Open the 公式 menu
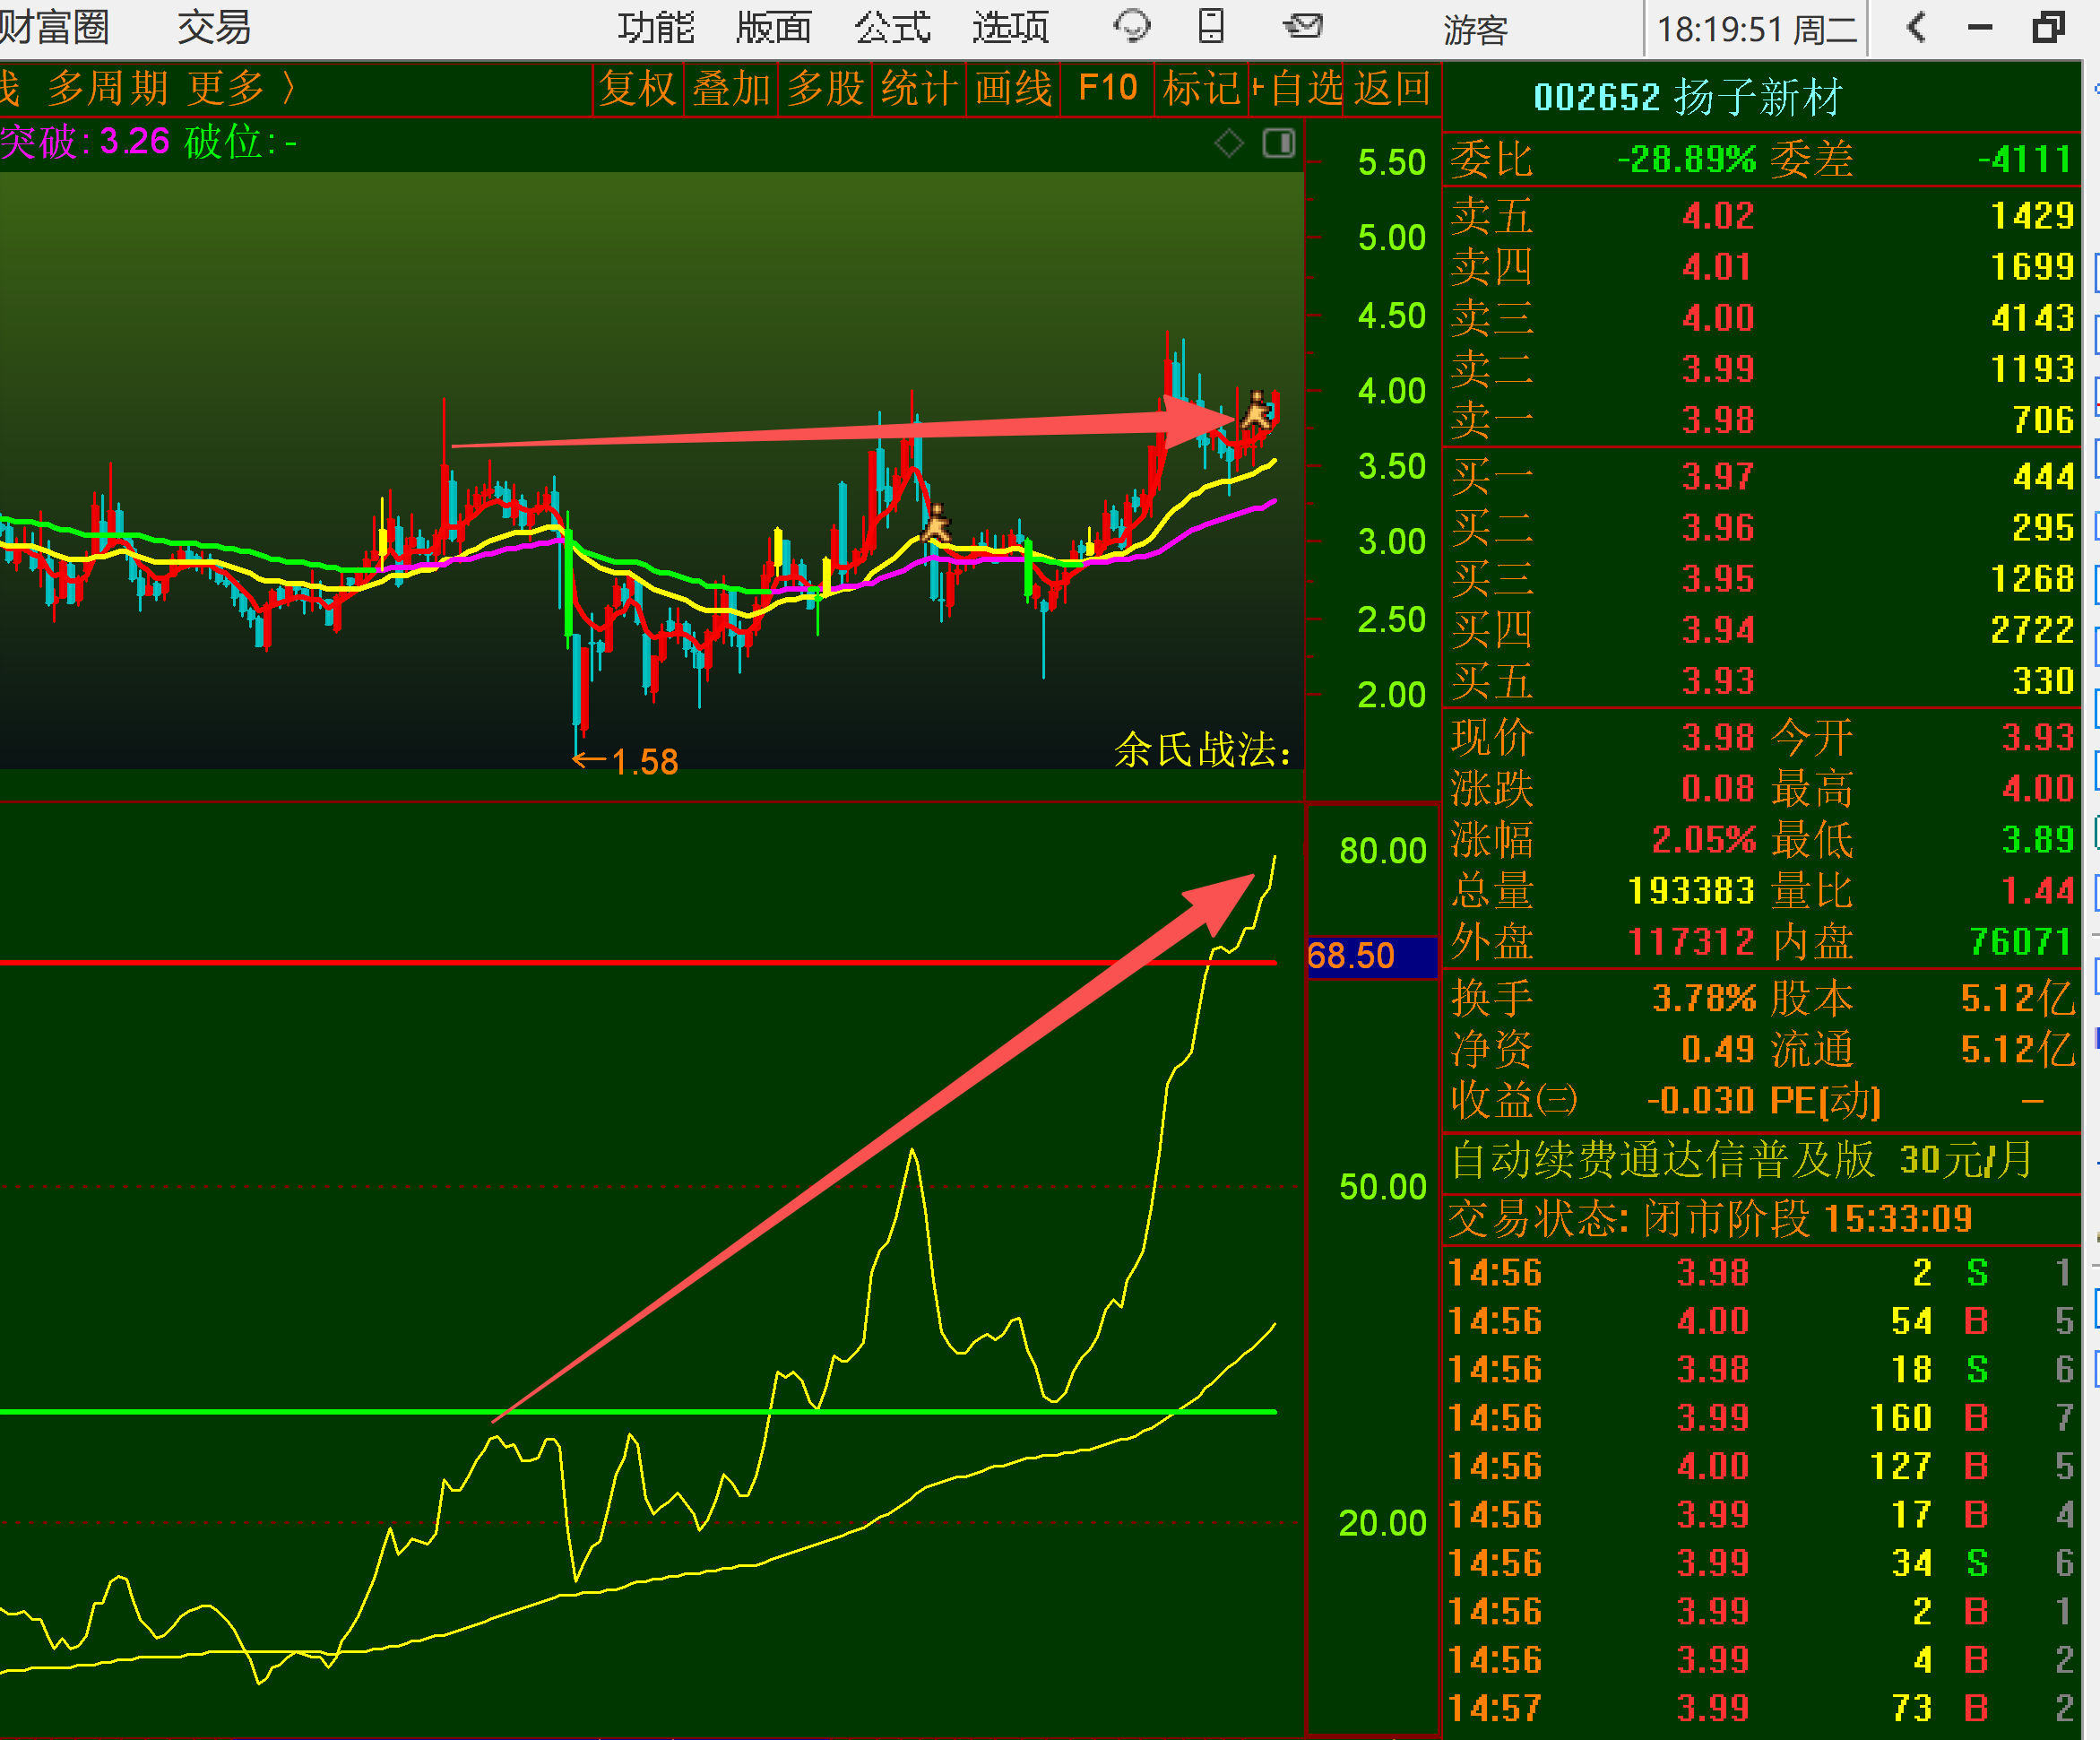2100x1740 pixels. click(x=892, y=28)
